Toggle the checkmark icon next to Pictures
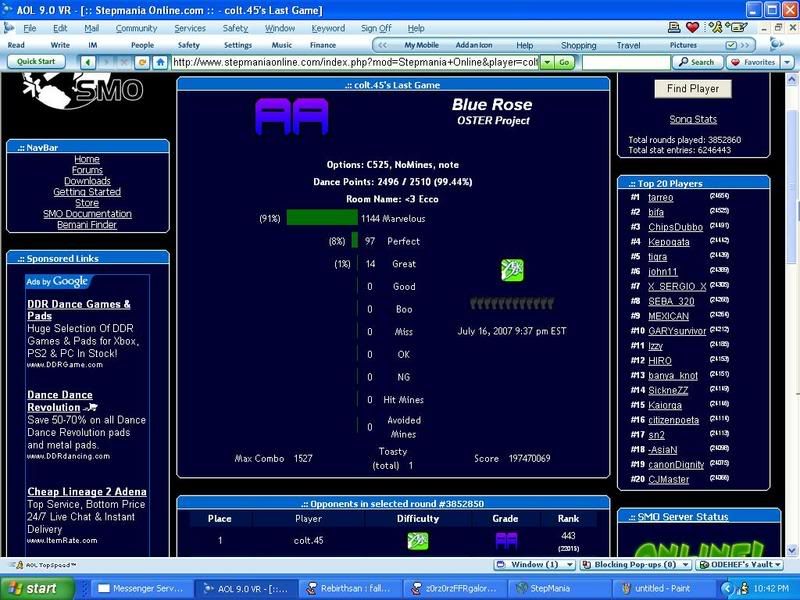Viewport: 800px width, 600px height. pos(731,45)
